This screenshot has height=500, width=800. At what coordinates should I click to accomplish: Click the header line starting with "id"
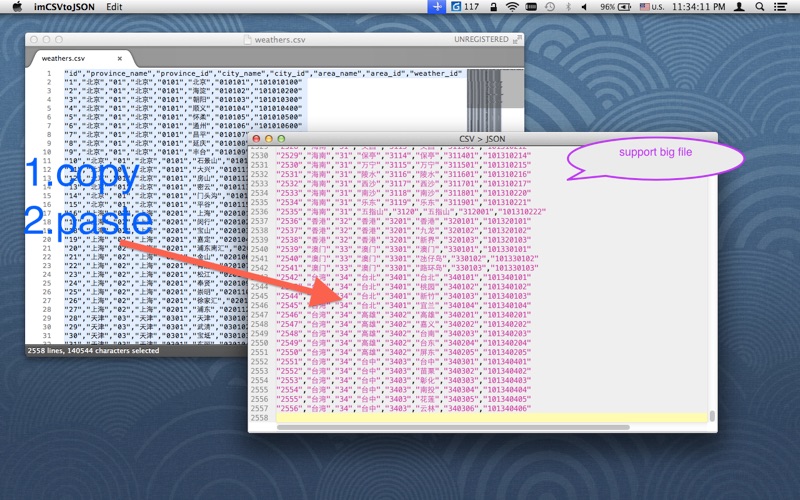pyautogui.click(x=263, y=73)
